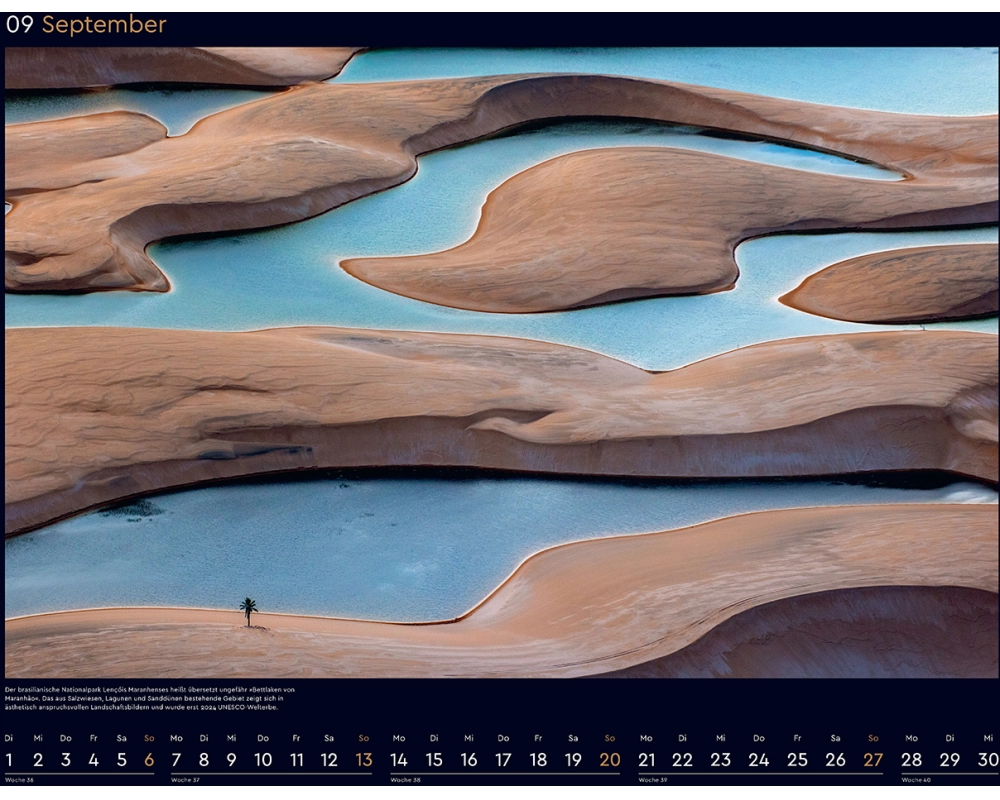Click the Woche 38 label
The width and height of the screenshot is (1000, 800).
[405, 780]
